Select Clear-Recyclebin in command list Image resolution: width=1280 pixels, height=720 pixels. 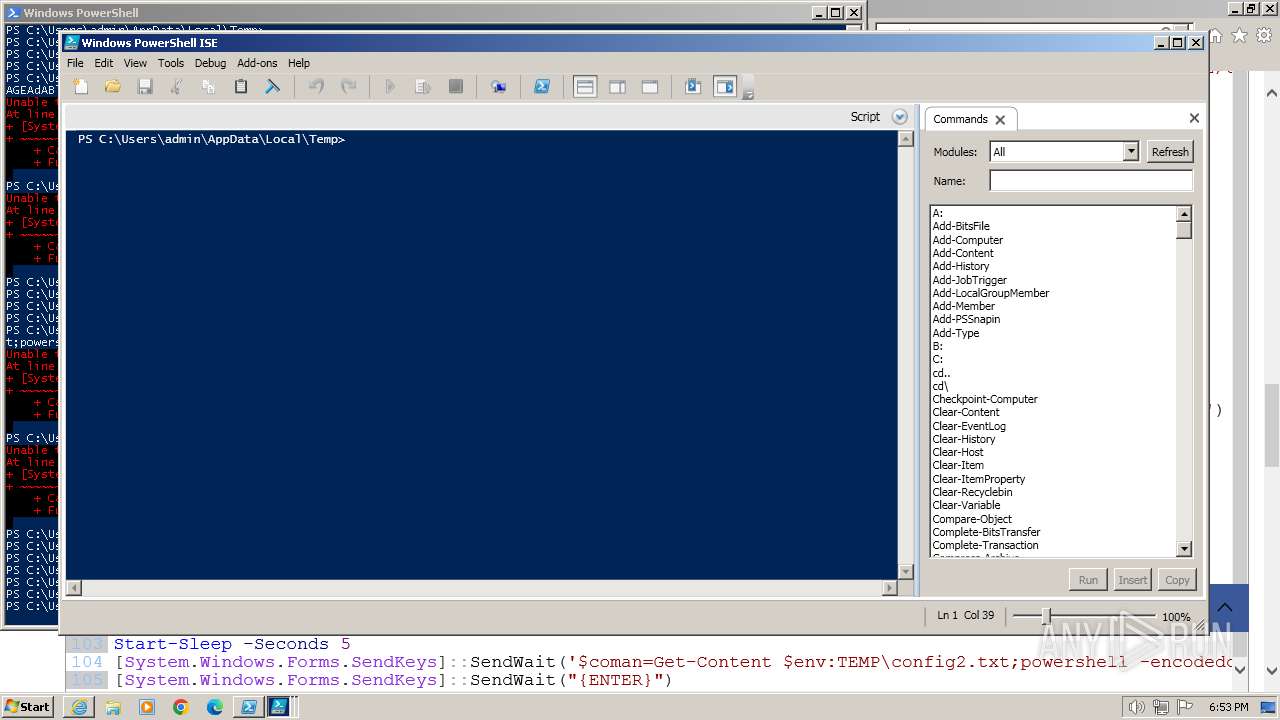pos(972,492)
